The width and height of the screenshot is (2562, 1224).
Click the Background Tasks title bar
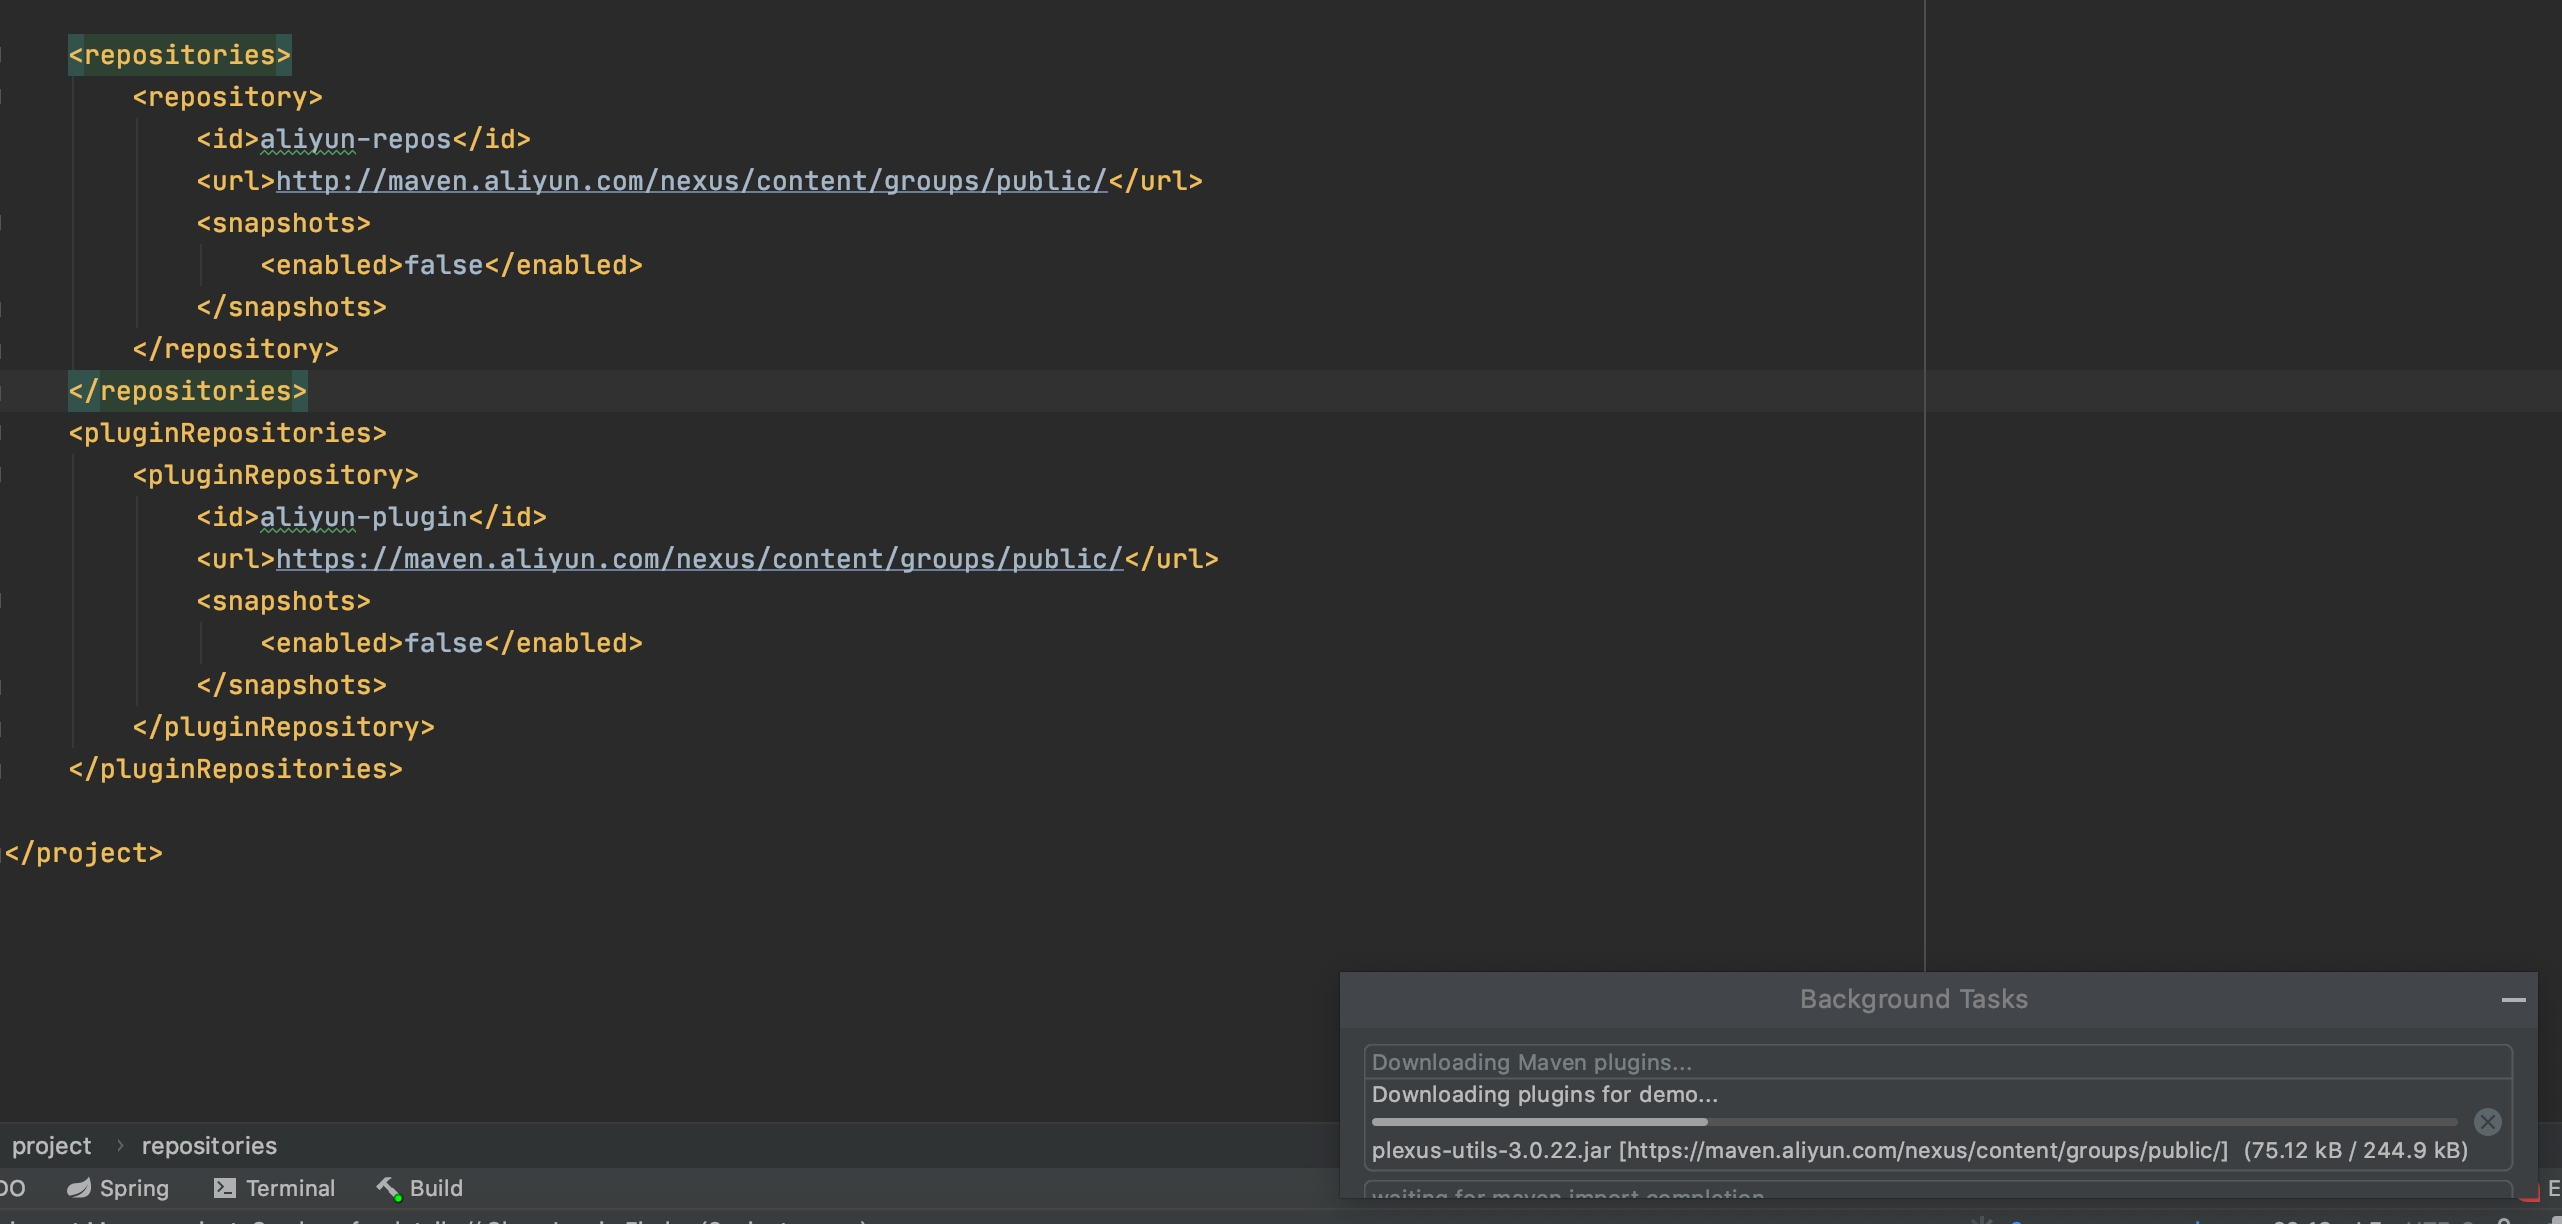[x=1912, y=999]
